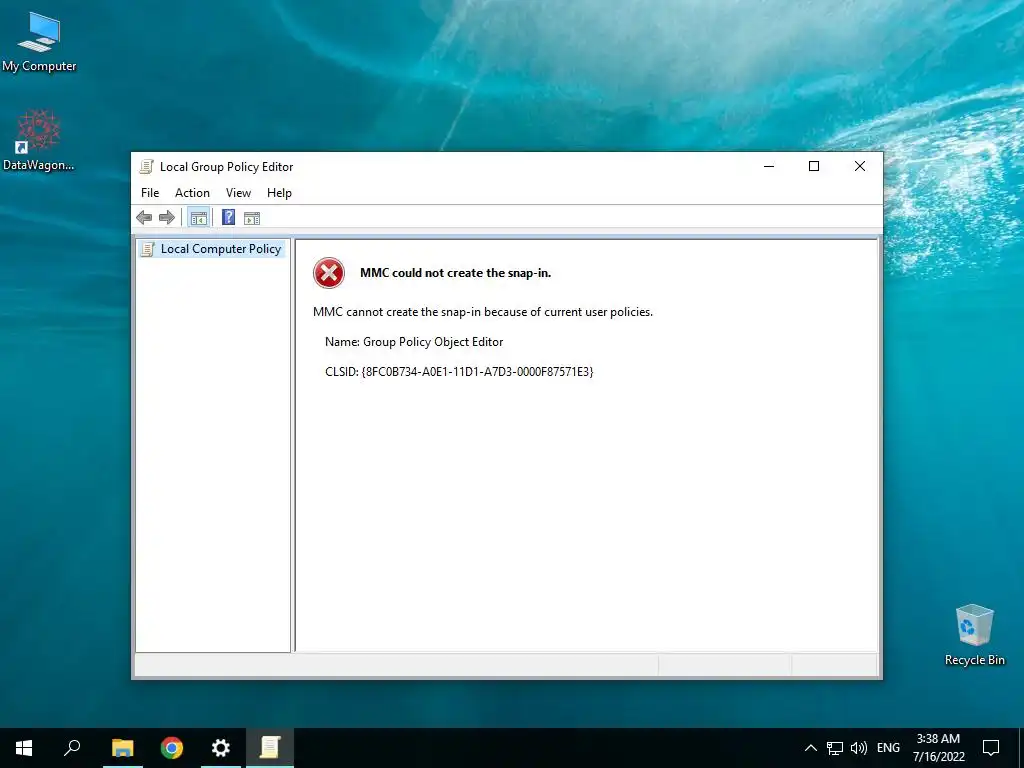The width and height of the screenshot is (1024, 768).
Task: Open the Action menu
Action: point(192,193)
